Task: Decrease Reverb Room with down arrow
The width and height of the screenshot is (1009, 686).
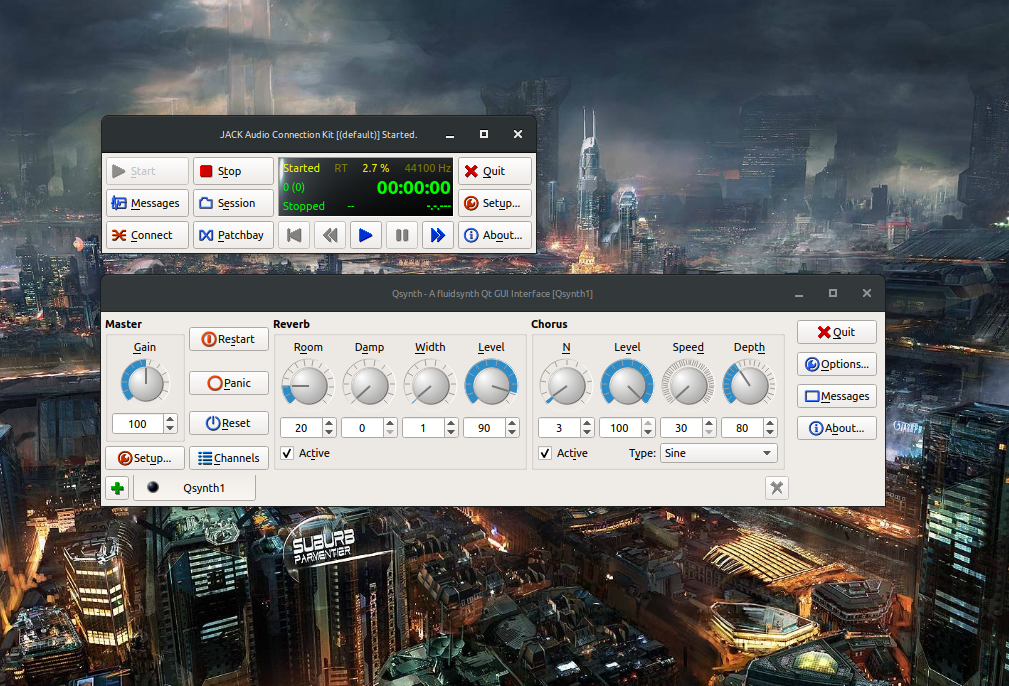Action: [x=329, y=433]
